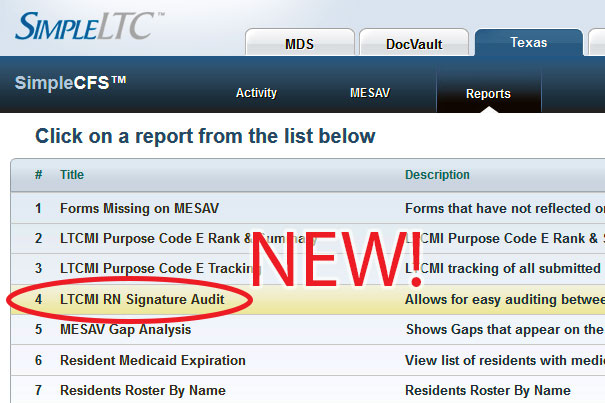605x403 pixels.
Task: Select the Texas tab
Action: pyautogui.click(x=528, y=43)
